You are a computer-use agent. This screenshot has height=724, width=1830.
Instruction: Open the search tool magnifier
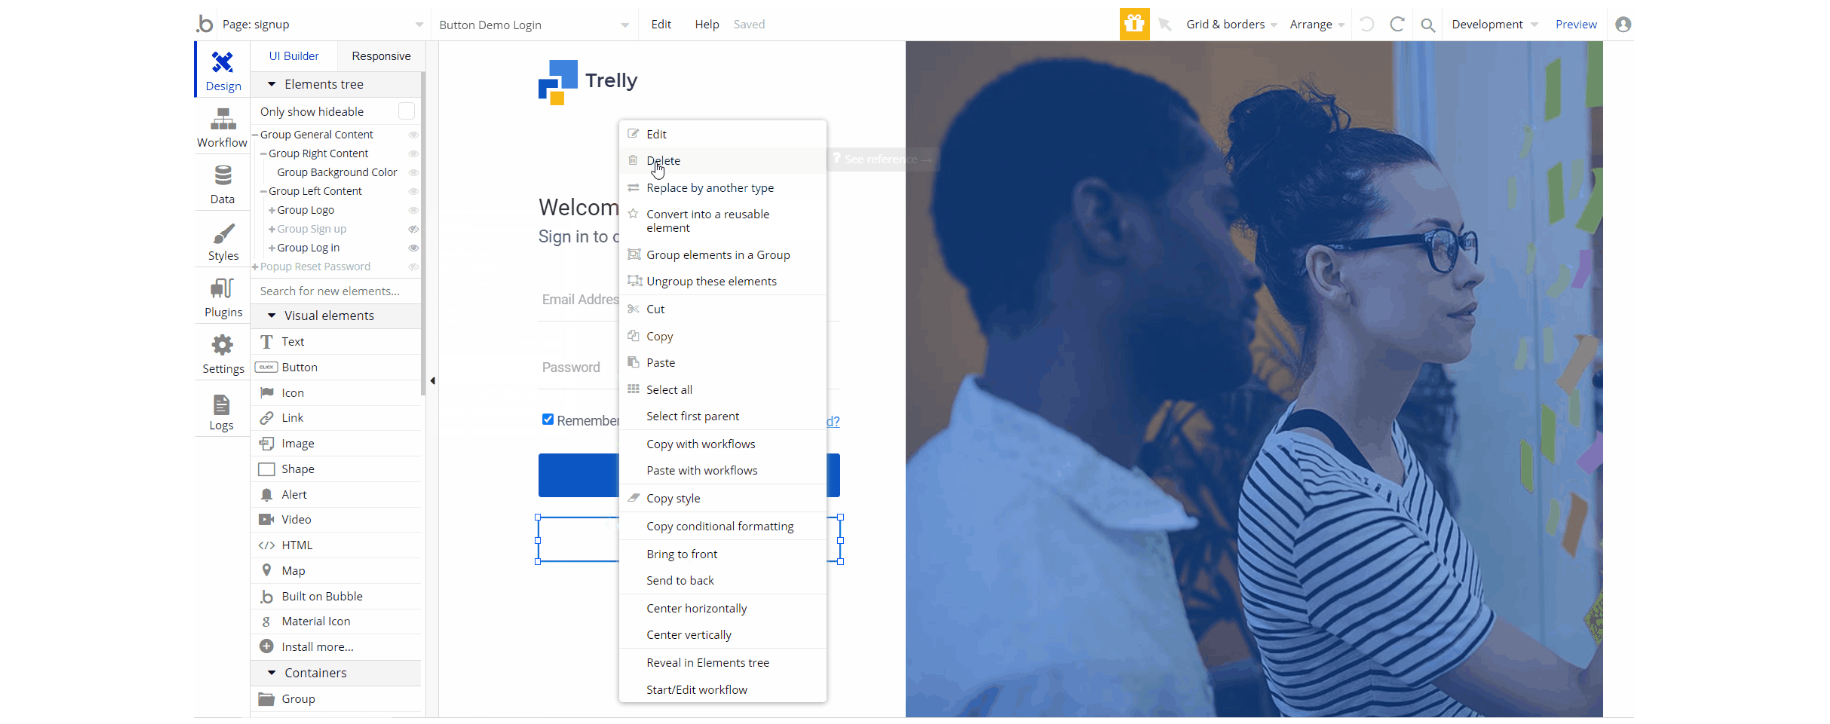point(1428,25)
